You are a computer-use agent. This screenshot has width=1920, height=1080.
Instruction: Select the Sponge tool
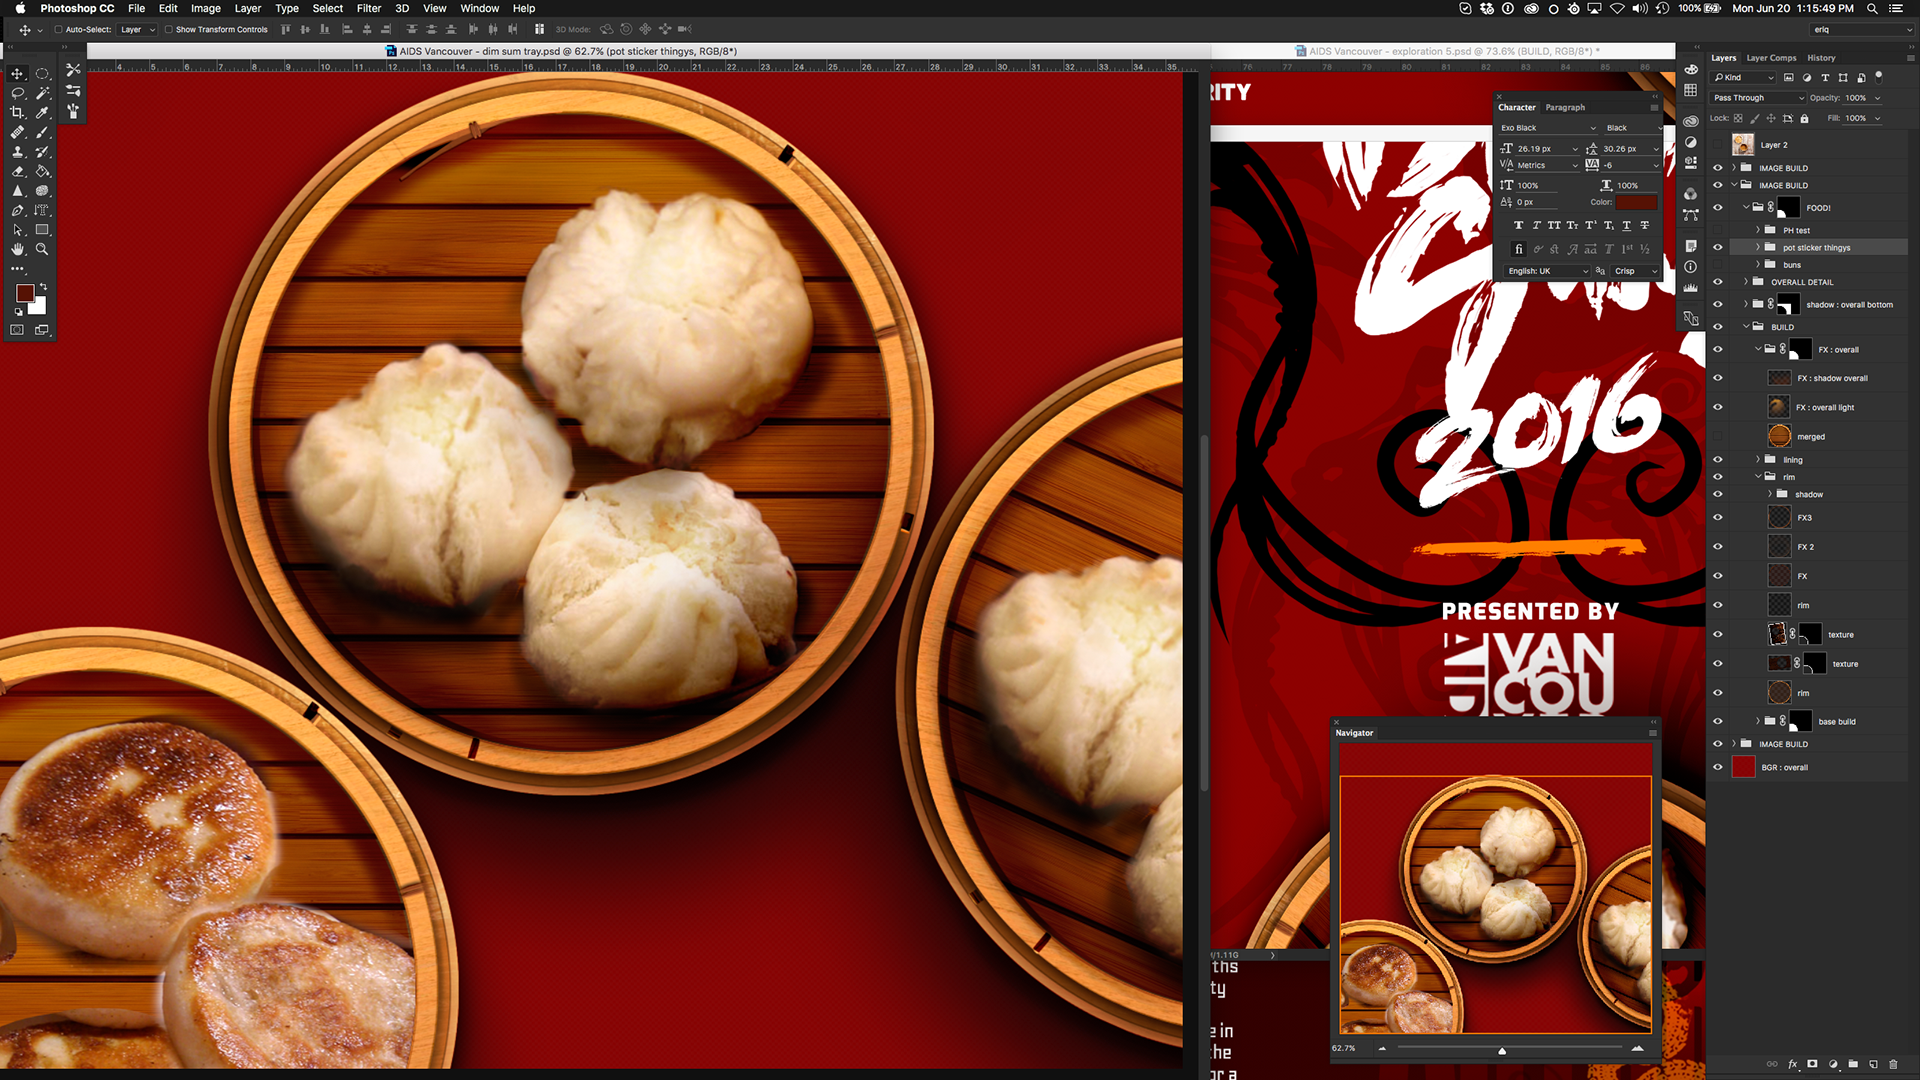point(42,191)
